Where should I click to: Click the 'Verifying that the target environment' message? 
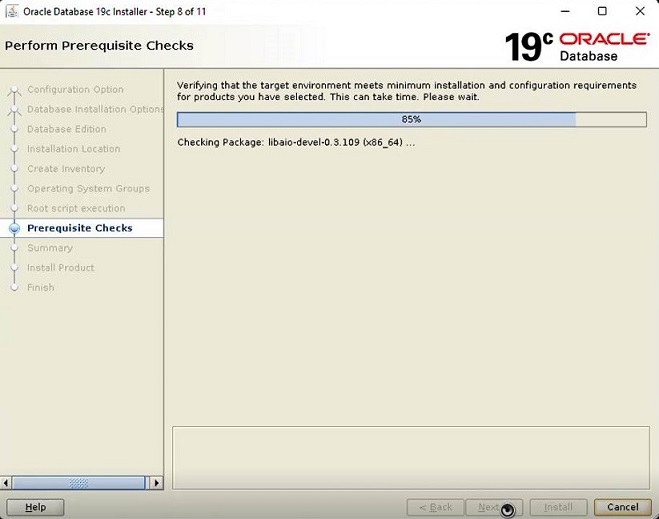tap(407, 91)
